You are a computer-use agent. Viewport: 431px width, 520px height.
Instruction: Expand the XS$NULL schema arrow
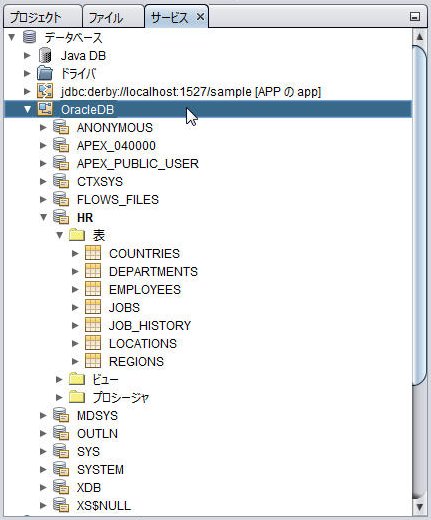44,505
